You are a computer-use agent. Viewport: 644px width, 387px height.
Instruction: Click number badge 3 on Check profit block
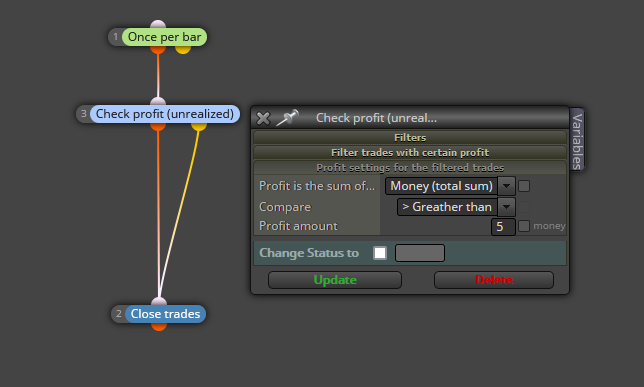click(83, 114)
